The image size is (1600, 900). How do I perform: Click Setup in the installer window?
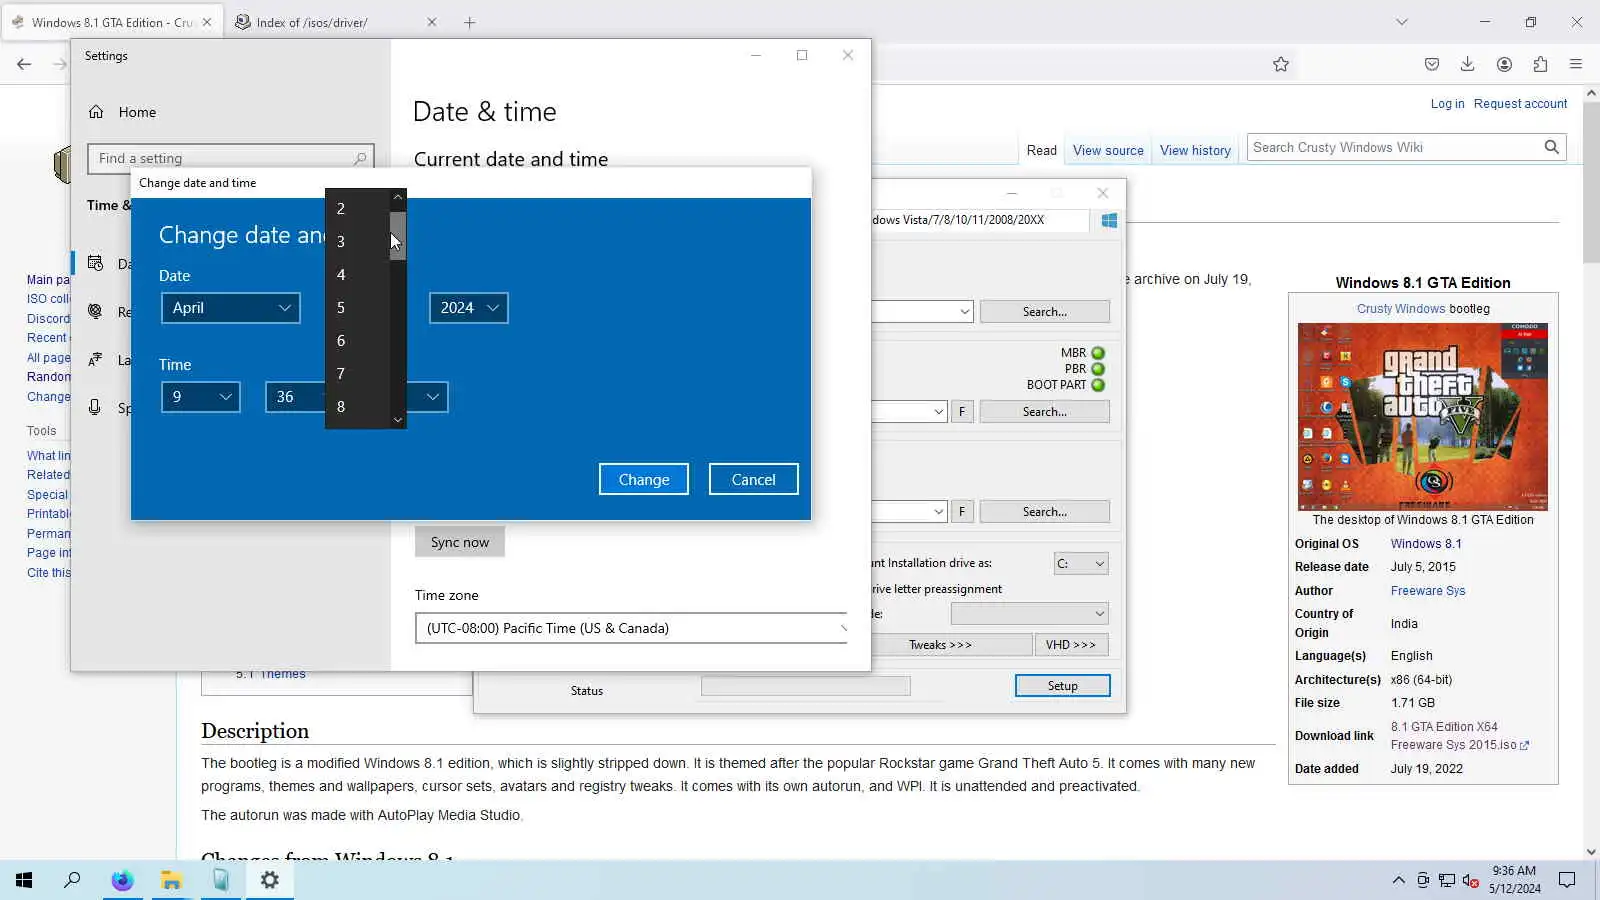click(1062, 686)
